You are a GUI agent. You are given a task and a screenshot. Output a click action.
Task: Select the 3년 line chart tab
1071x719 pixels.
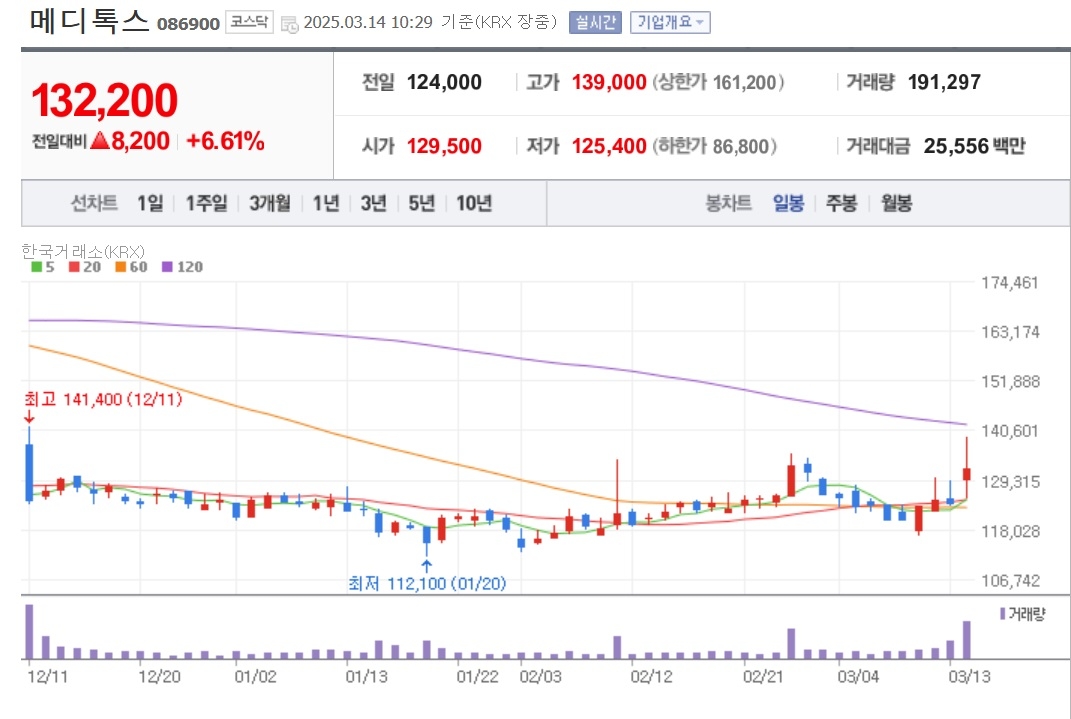coord(374,203)
